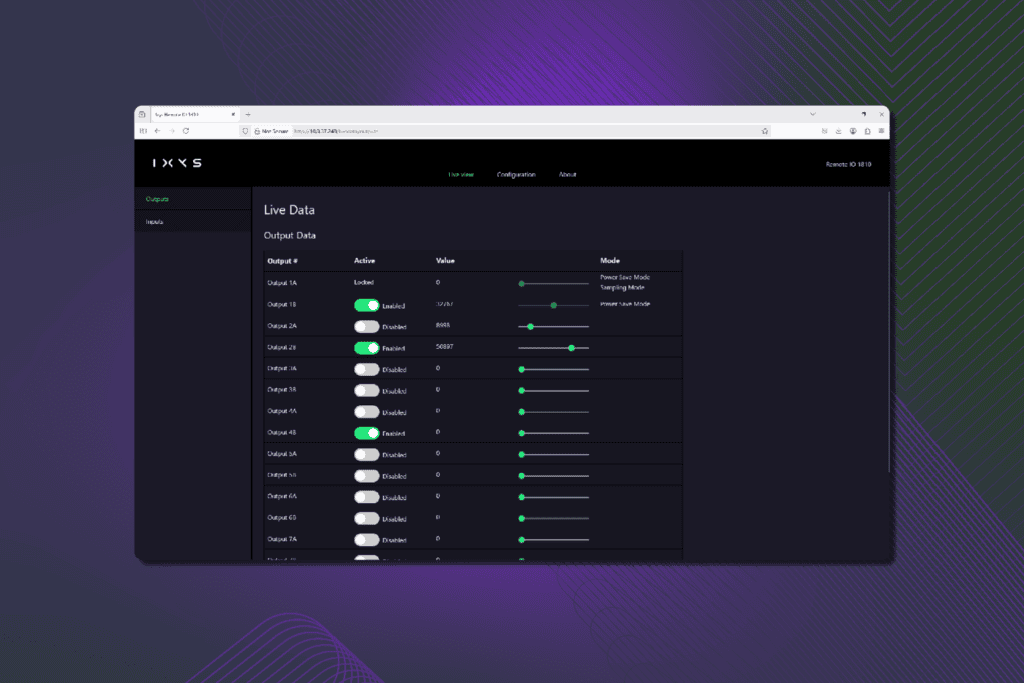
Task: Click the browser back arrow
Action: click(157, 131)
